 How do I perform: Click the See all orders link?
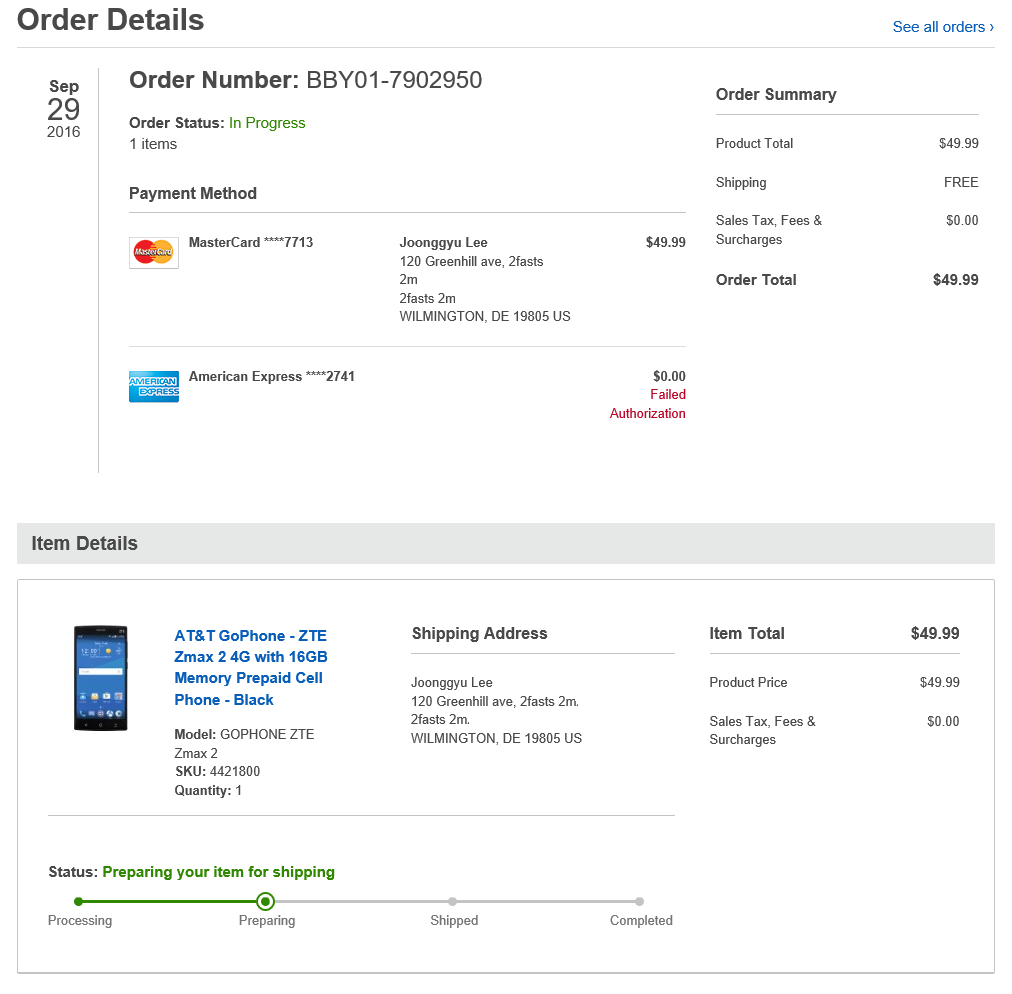tap(943, 27)
